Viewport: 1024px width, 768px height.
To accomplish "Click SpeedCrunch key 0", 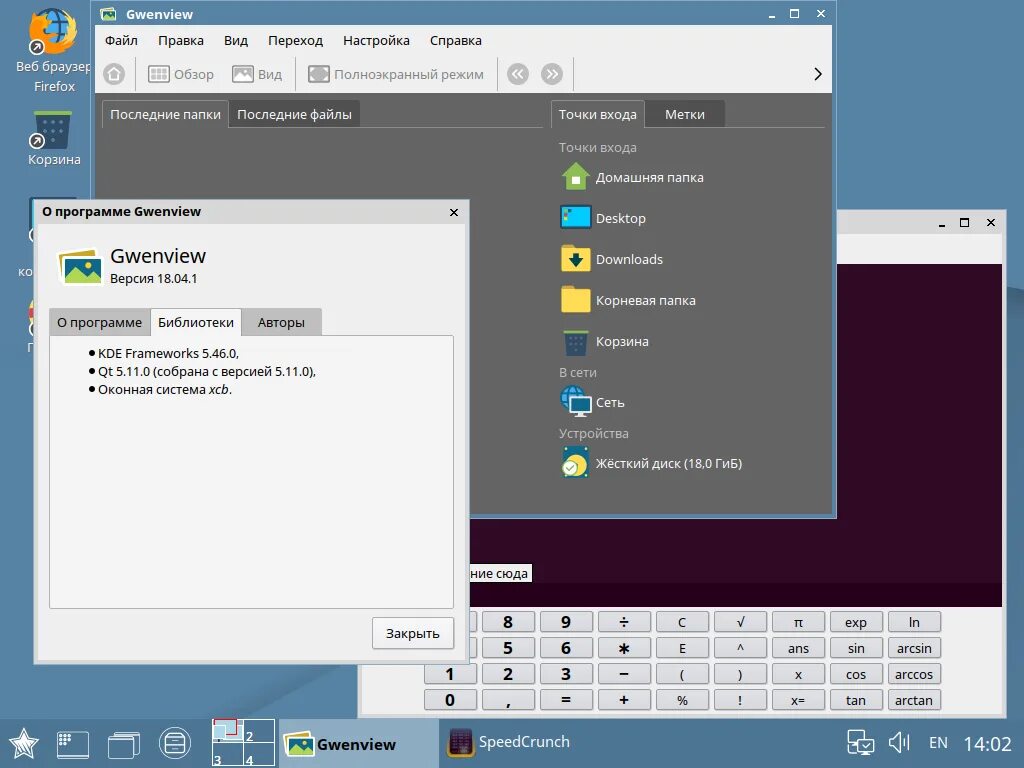I will [450, 701].
